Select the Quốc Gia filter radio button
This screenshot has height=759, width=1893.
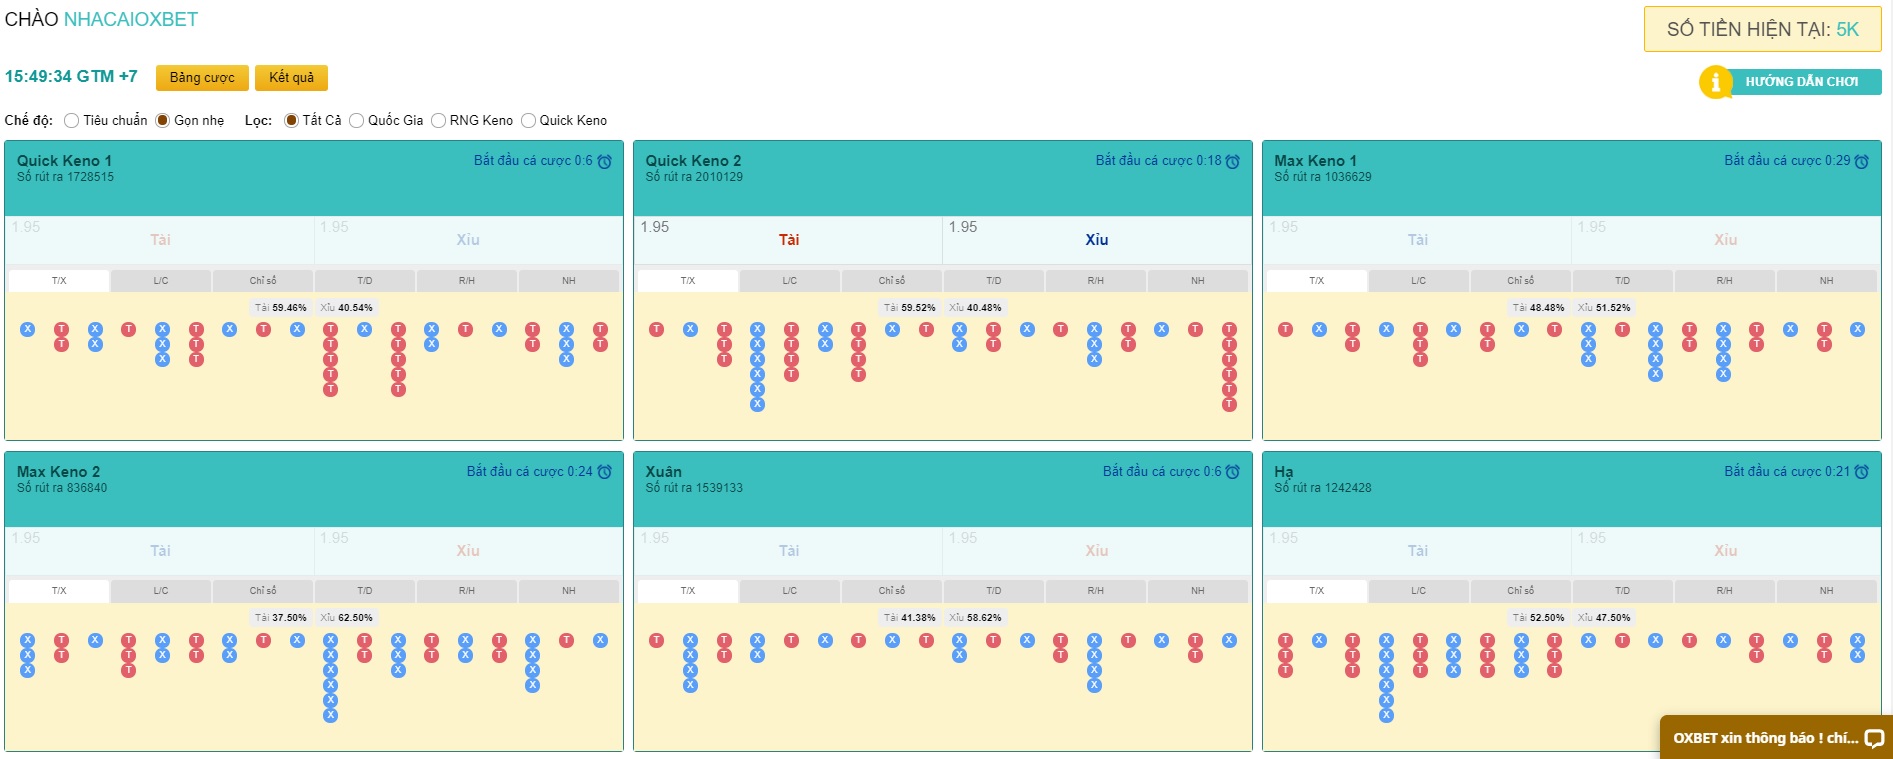(356, 121)
